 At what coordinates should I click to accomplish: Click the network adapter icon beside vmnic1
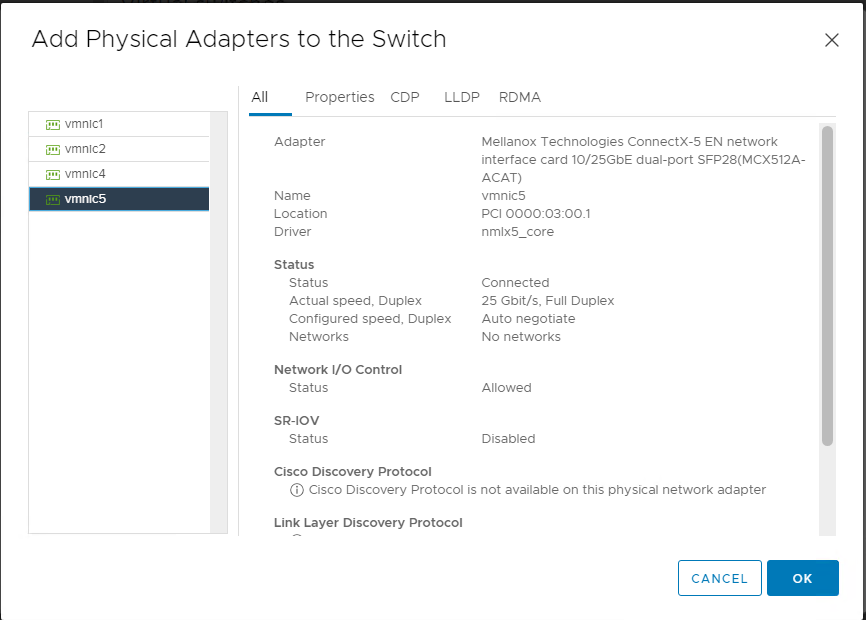(52, 124)
